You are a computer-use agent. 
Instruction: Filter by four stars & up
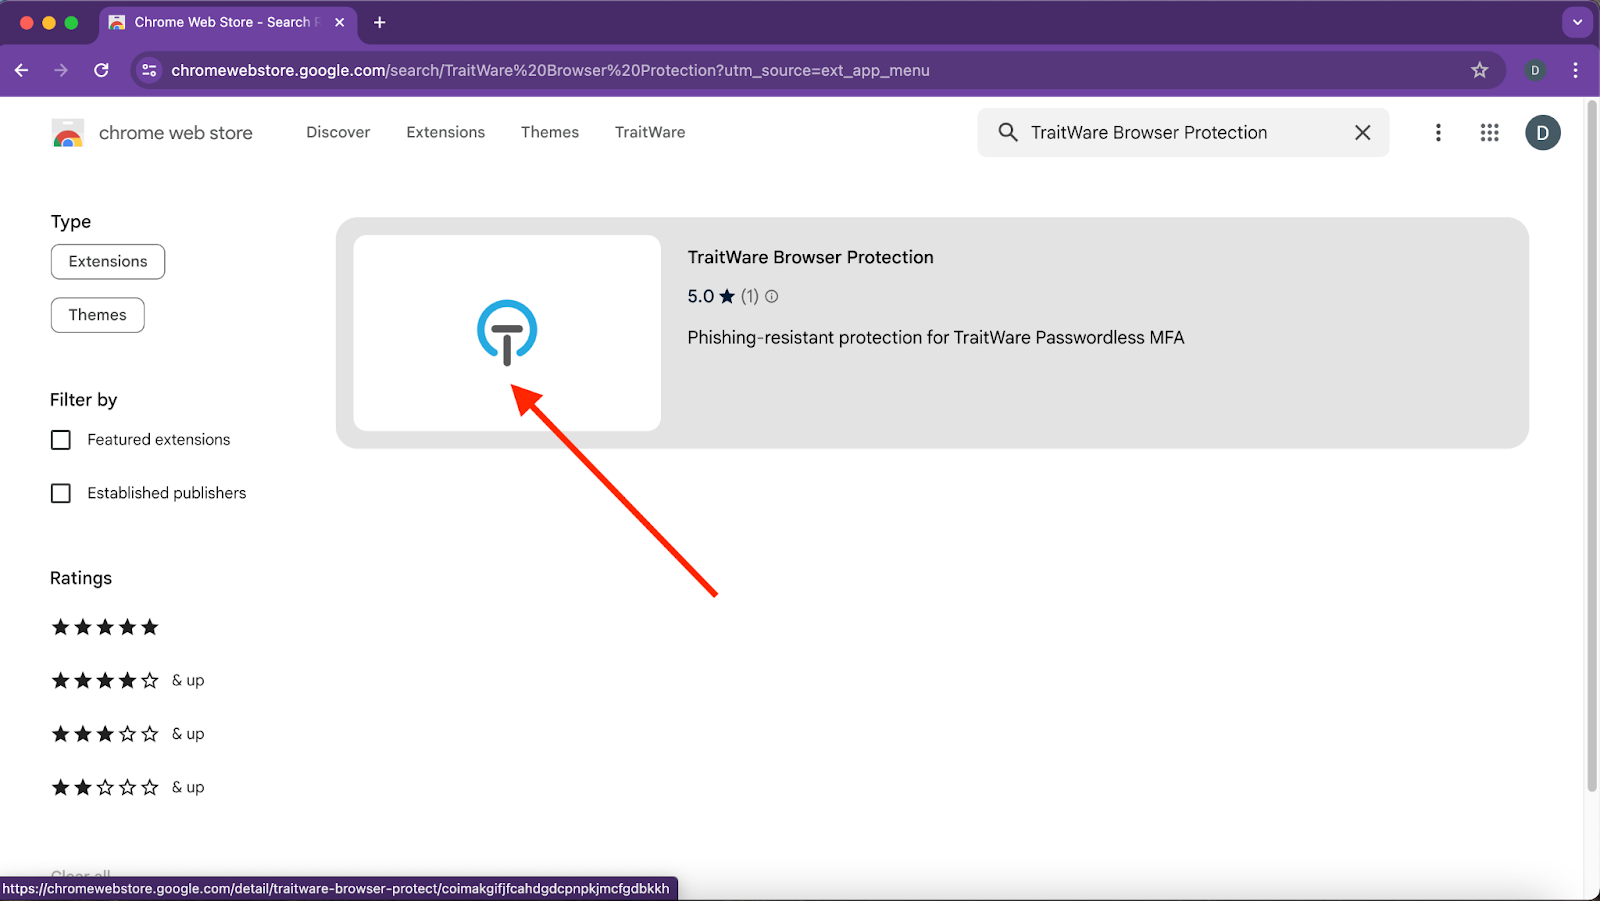(x=127, y=680)
